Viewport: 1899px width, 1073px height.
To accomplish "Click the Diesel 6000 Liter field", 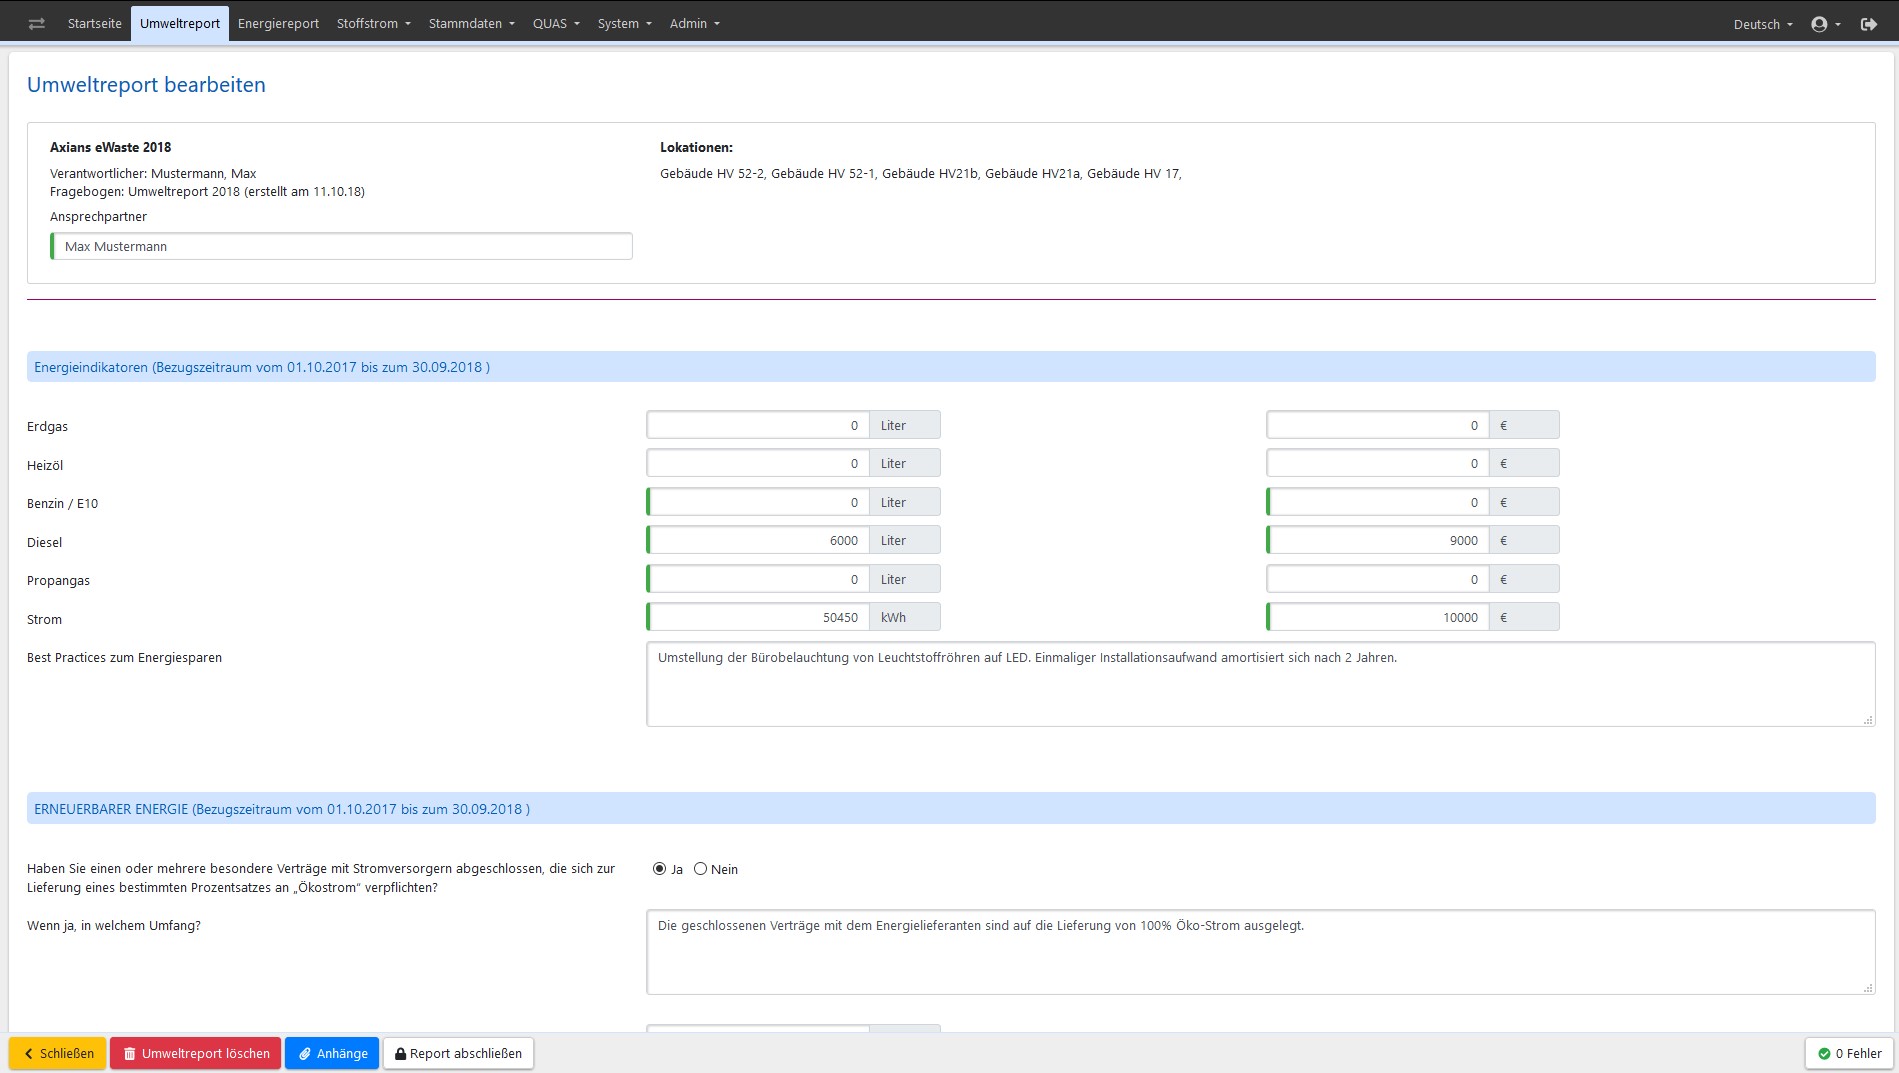I will tap(757, 540).
